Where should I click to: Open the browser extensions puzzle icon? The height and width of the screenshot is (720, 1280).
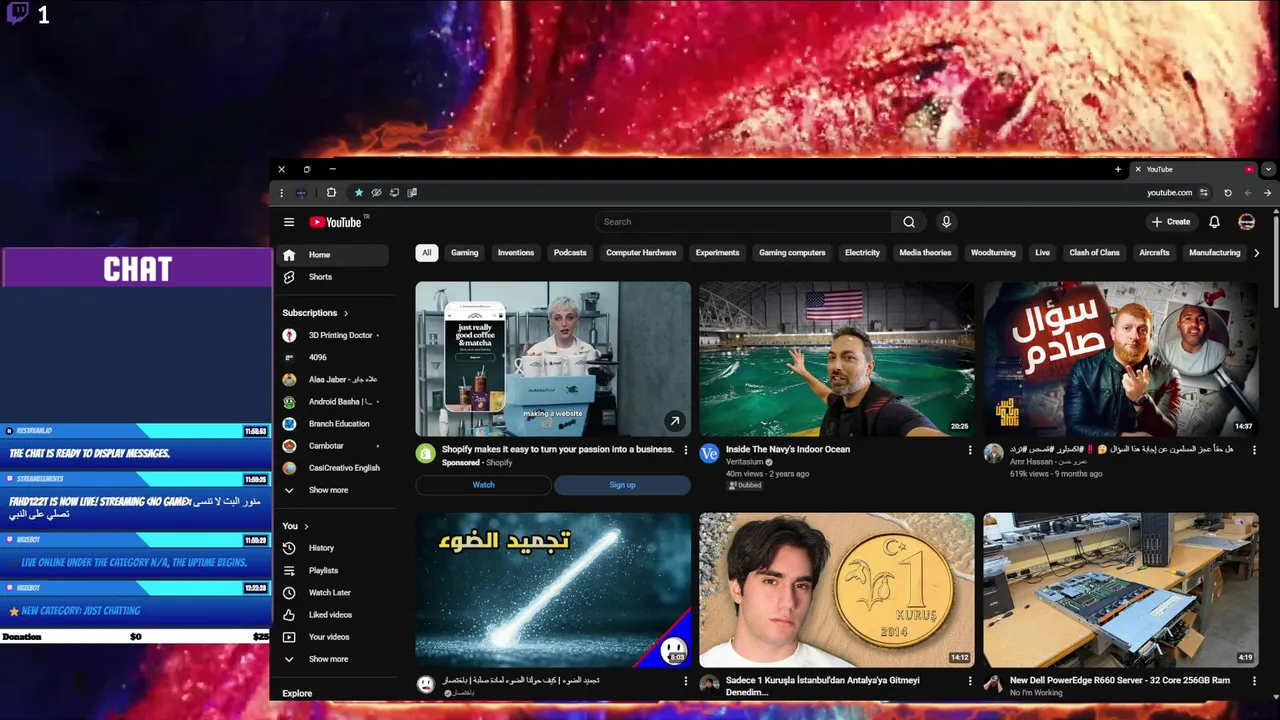tap(331, 193)
